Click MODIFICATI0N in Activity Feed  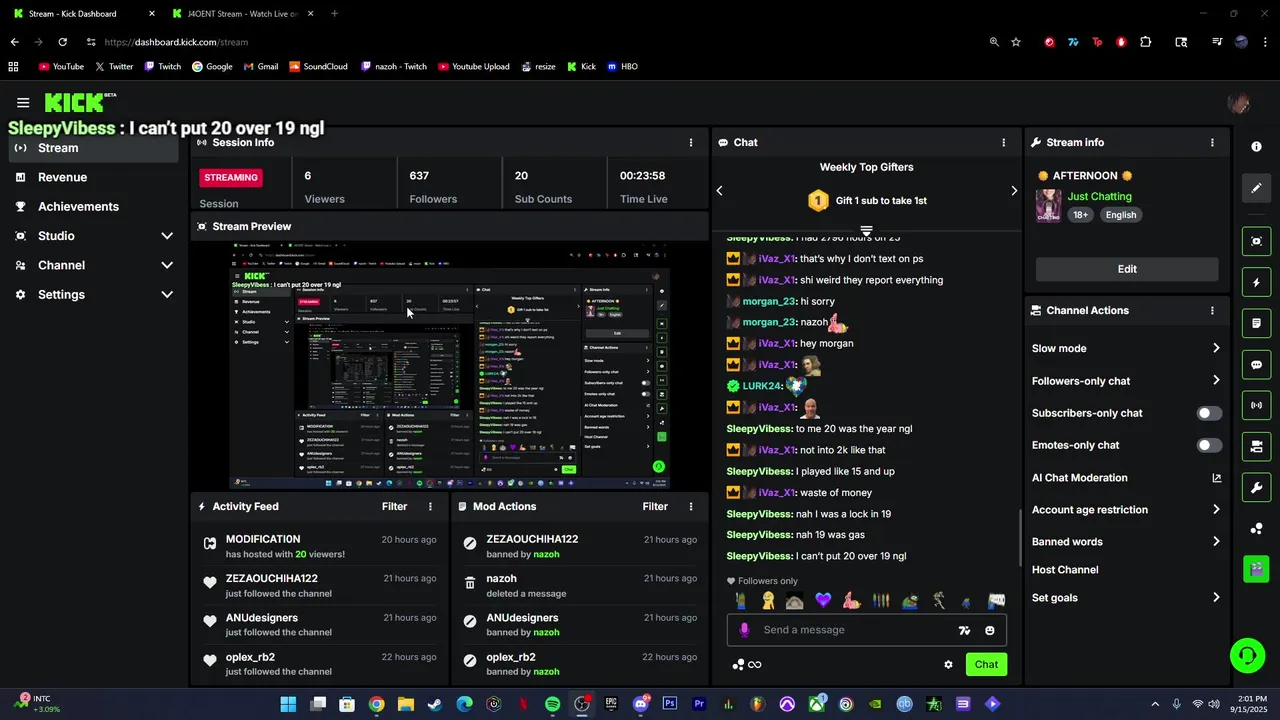pyautogui.click(x=263, y=539)
